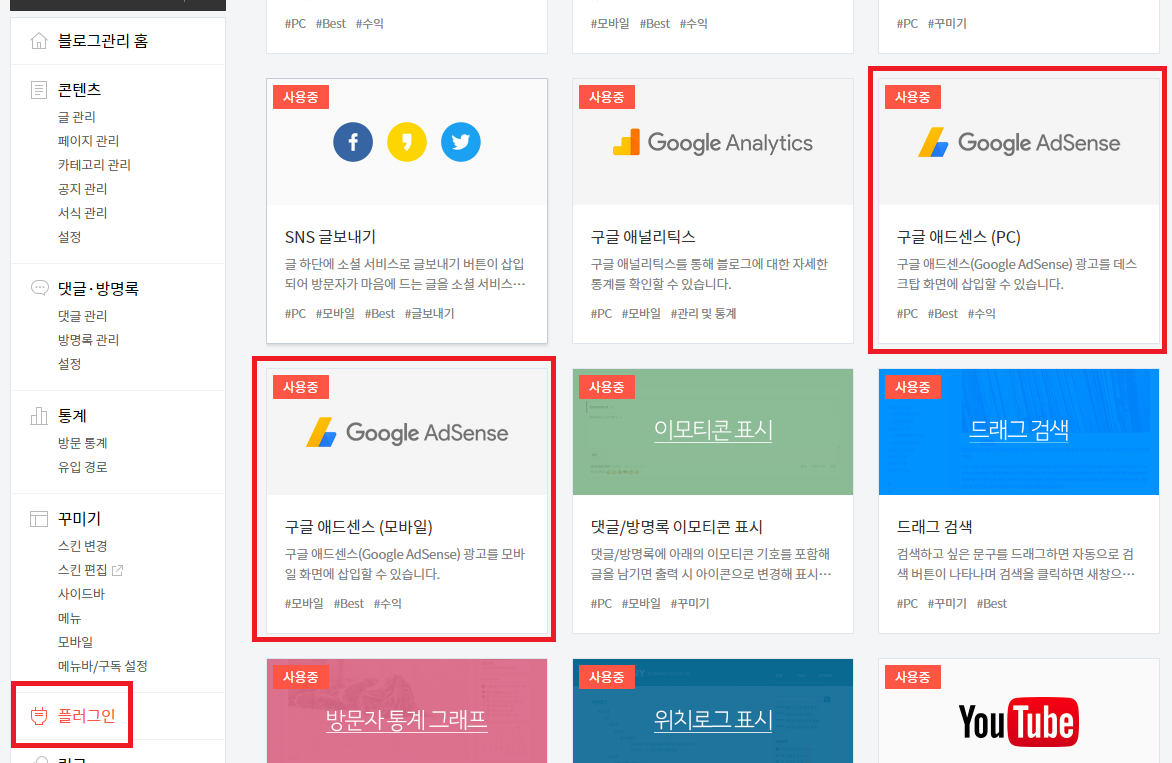Click the Google AdSense logo in 모바일 card

tap(407, 432)
